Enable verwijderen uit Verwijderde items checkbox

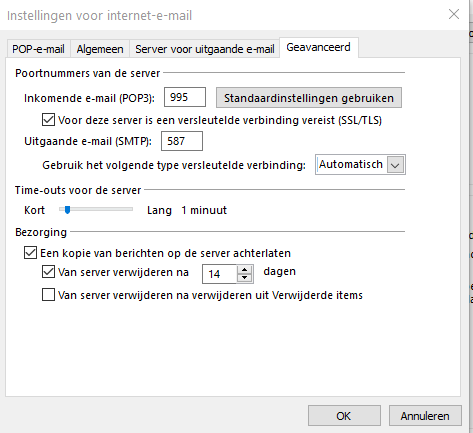tap(48, 295)
